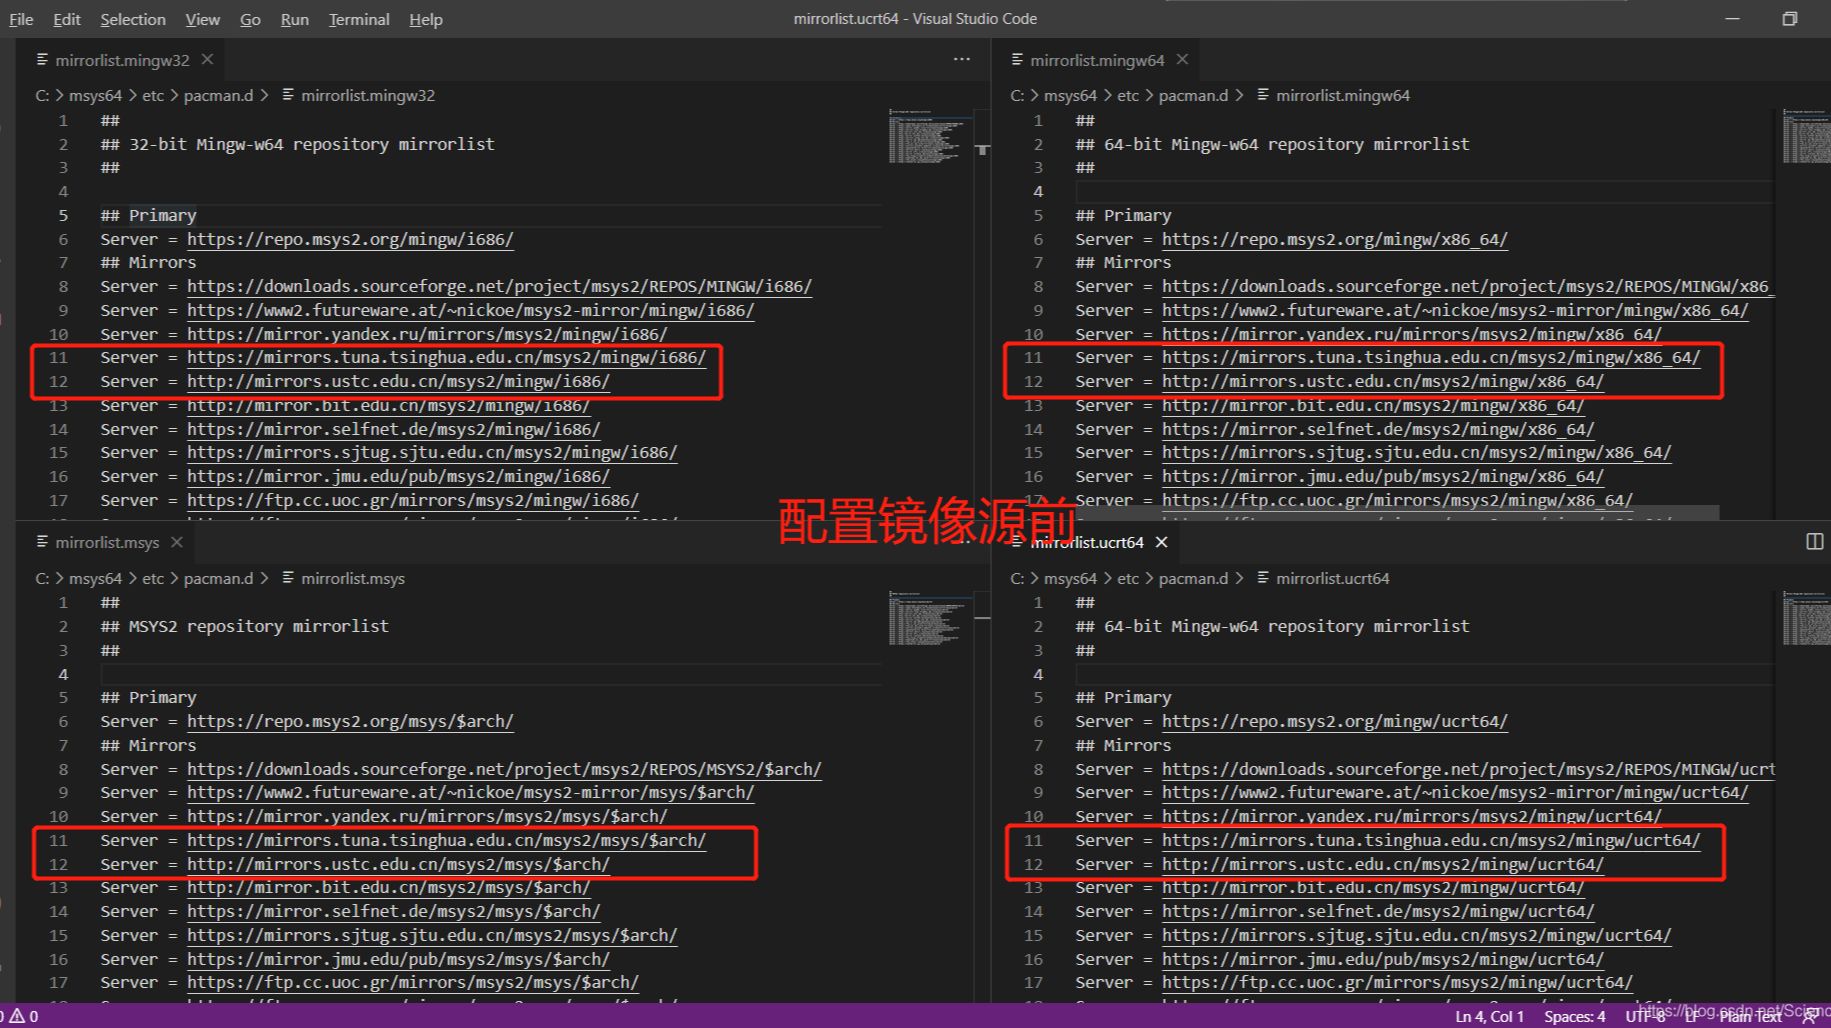Expand the pacman.d breadcrumb above mirrorlist.ucrt64
Viewport: 1831px width, 1028px height.
[x=1193, y=578]
